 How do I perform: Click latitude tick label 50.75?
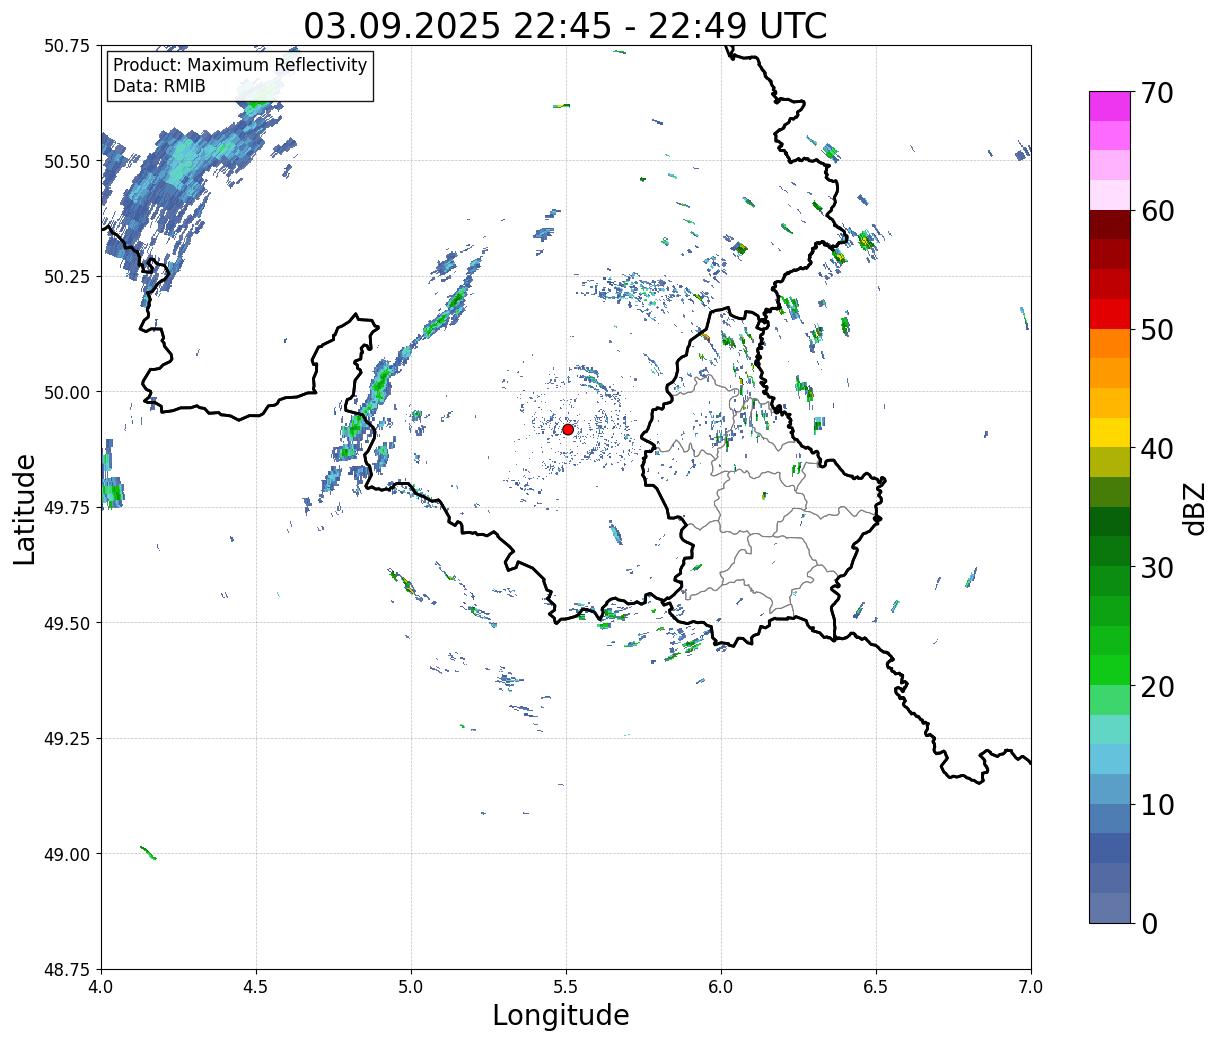pyautogui.click(x=67, y=46)
